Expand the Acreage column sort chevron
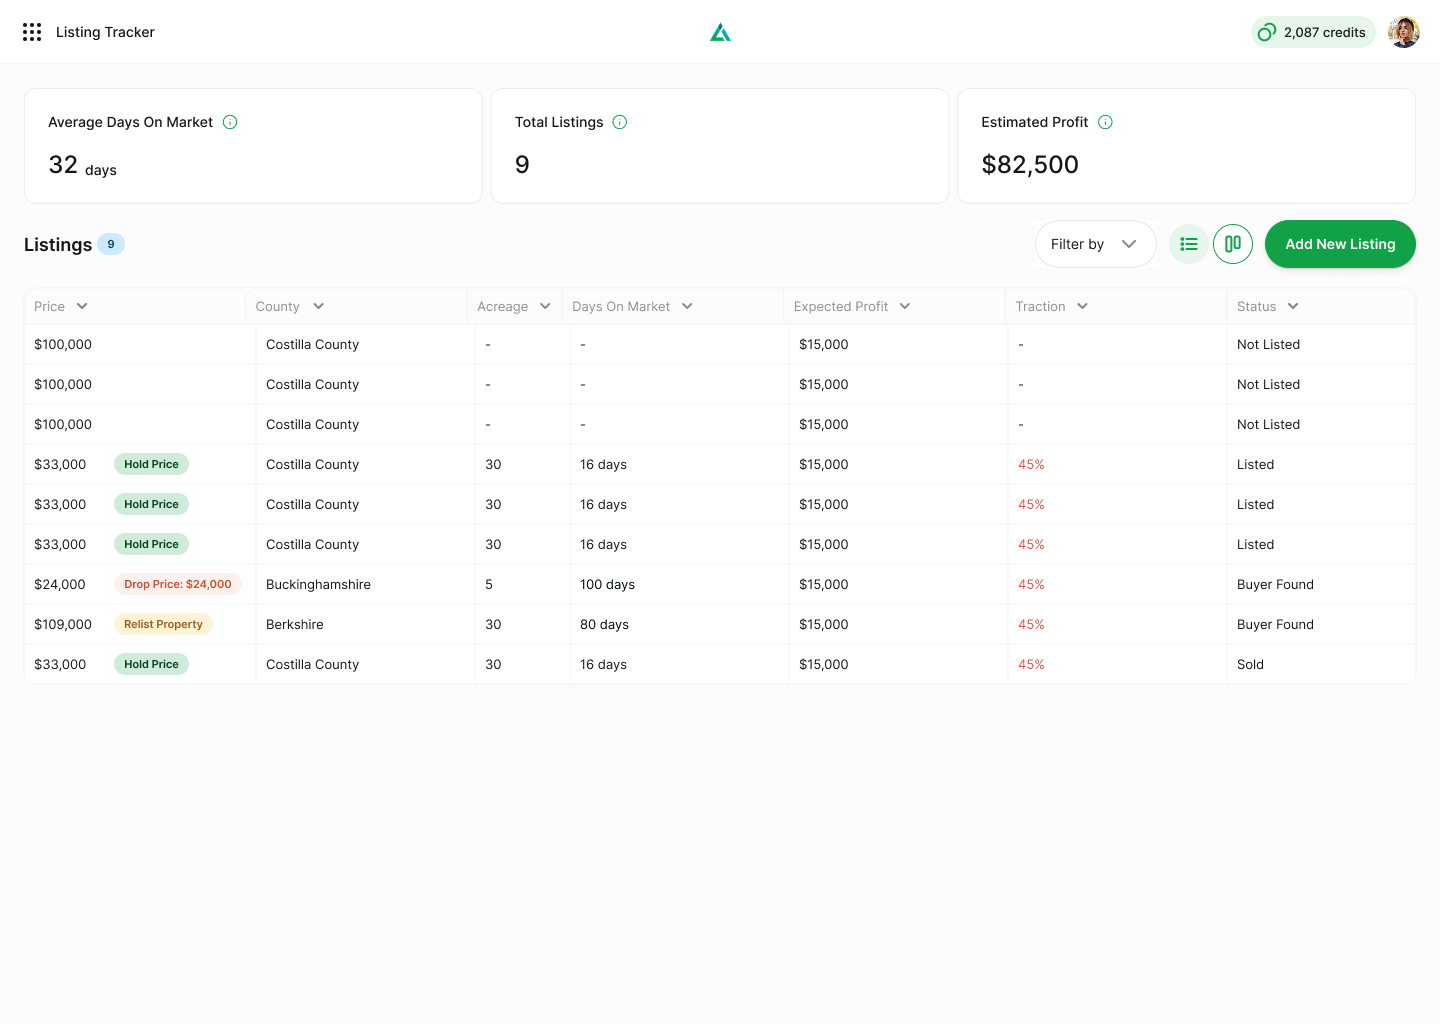 point(545,307)
